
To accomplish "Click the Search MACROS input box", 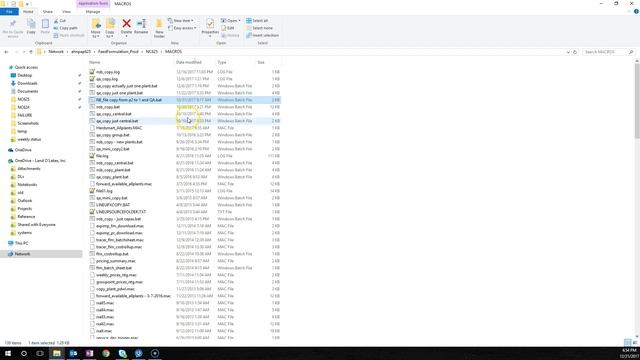I will (x=605, y=52).
